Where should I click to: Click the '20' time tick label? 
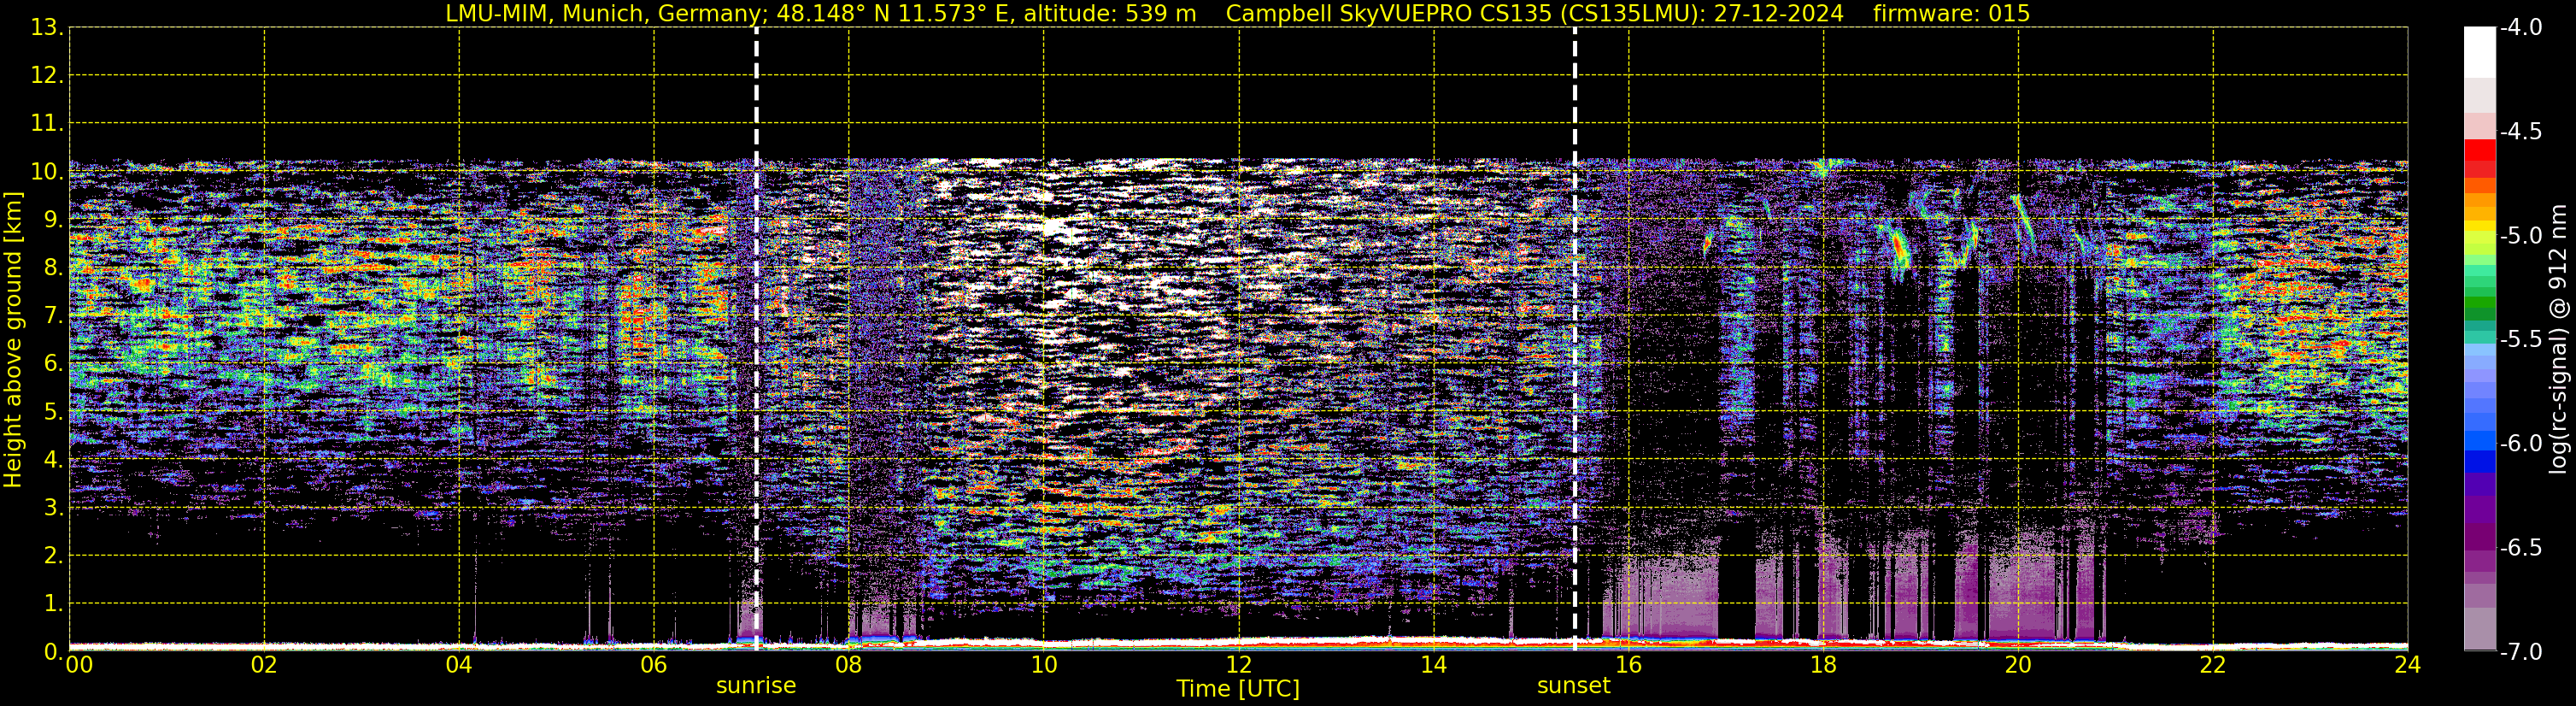(2019, 665)
